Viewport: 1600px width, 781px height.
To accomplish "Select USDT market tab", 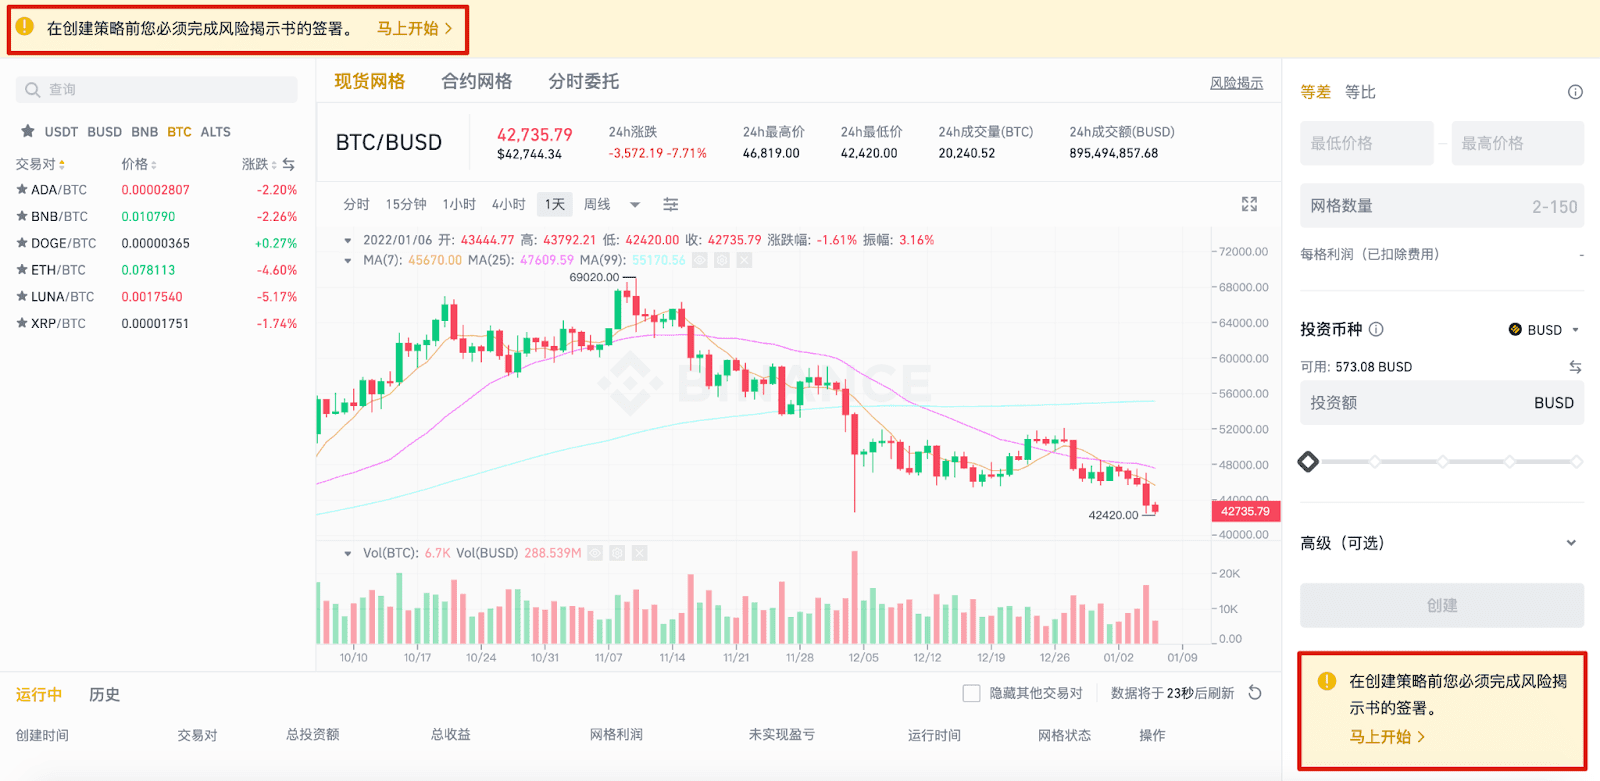I will click(x=61, y=131).
